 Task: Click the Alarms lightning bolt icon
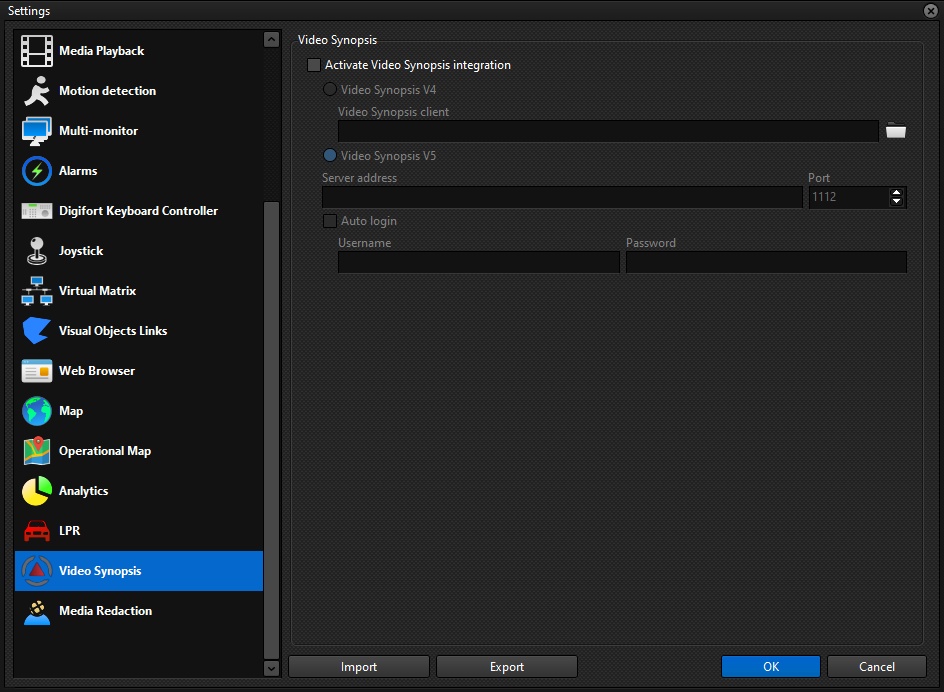(x=37, y=171)
